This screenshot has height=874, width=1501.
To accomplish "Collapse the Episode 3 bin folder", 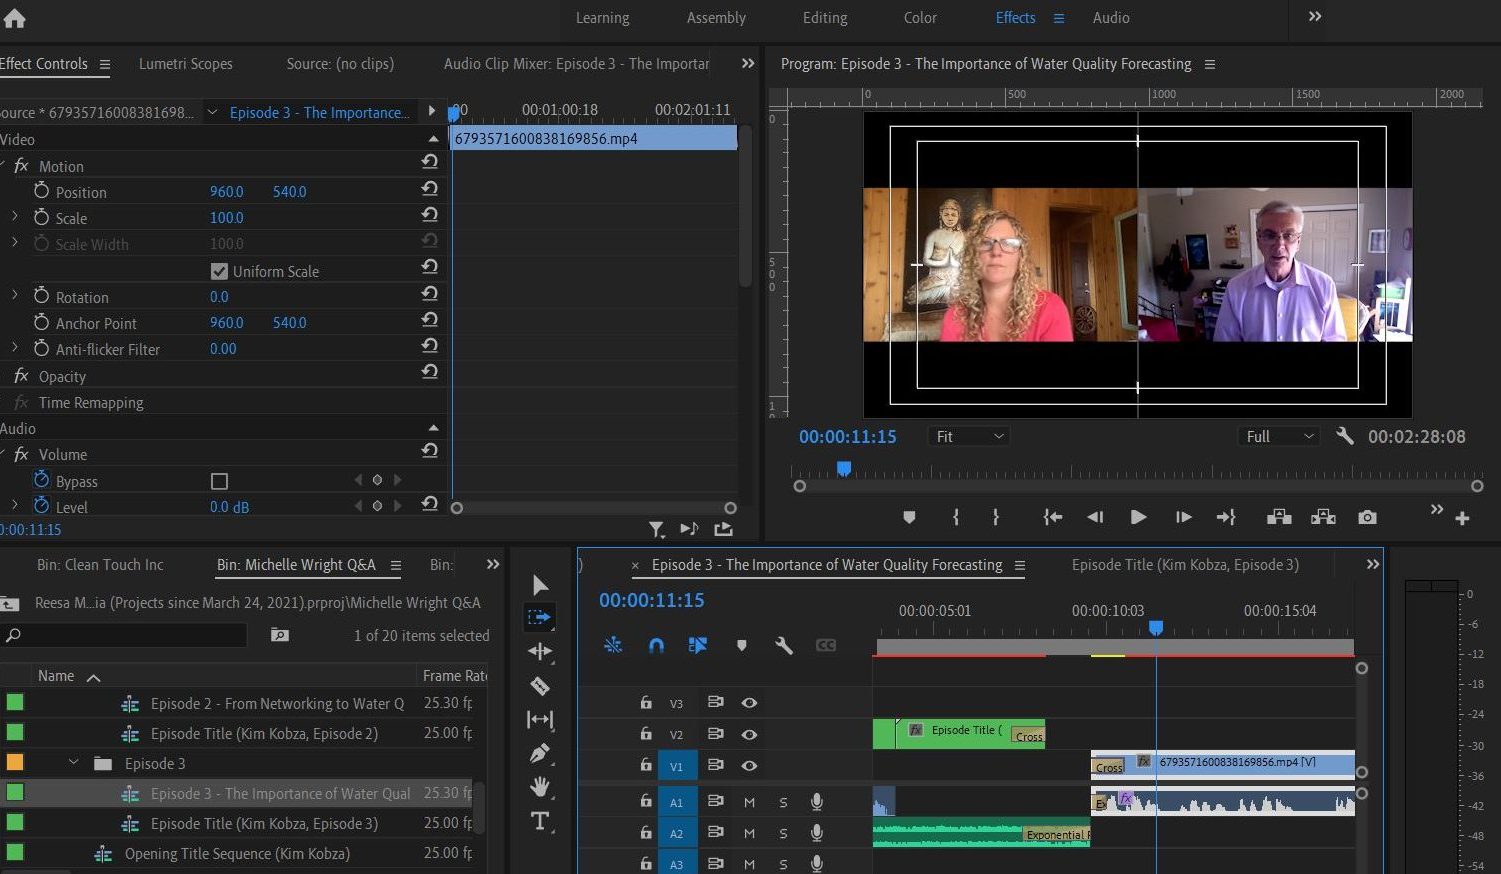I will pyautogui.click(x=73, y=762).
